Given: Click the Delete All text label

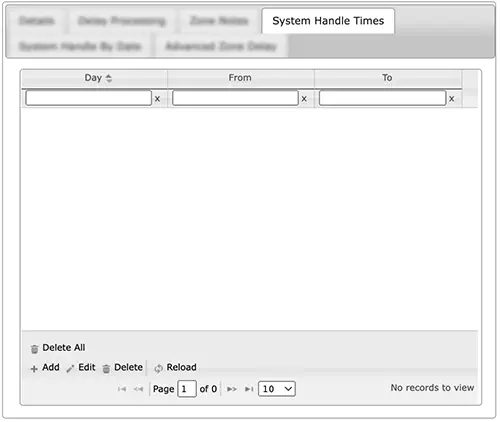Looking at the screenshot, I should [64, 348].
